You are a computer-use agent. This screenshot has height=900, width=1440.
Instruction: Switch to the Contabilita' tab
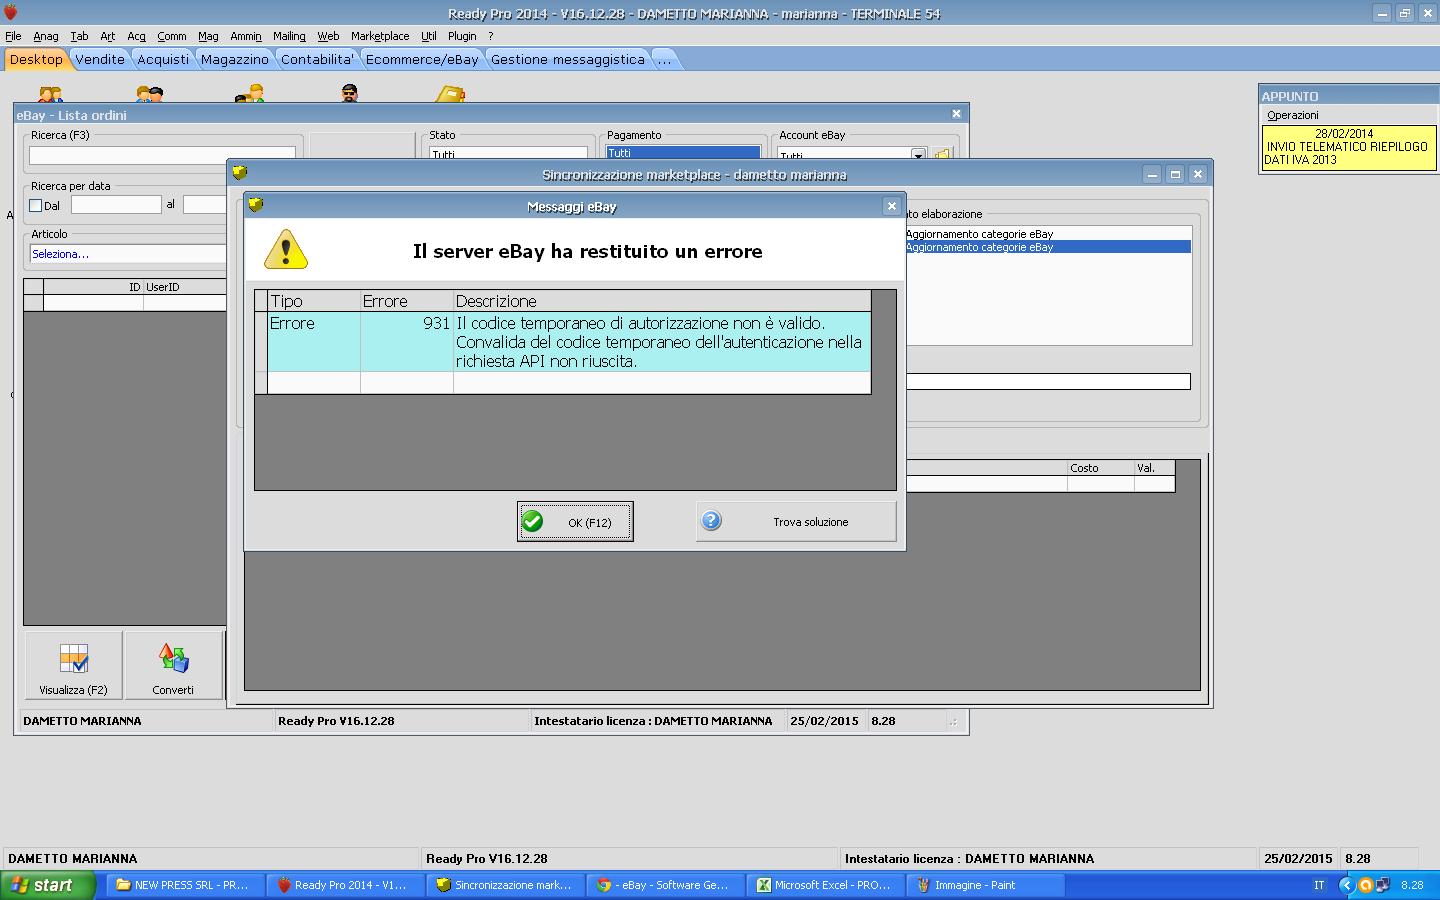[318, 59]
